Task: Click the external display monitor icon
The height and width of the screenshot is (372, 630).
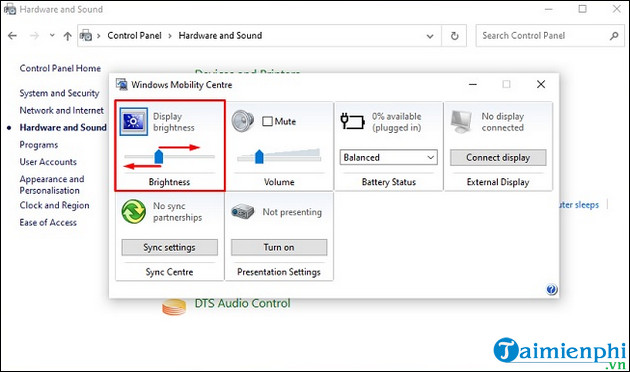Action: point(461,121)
